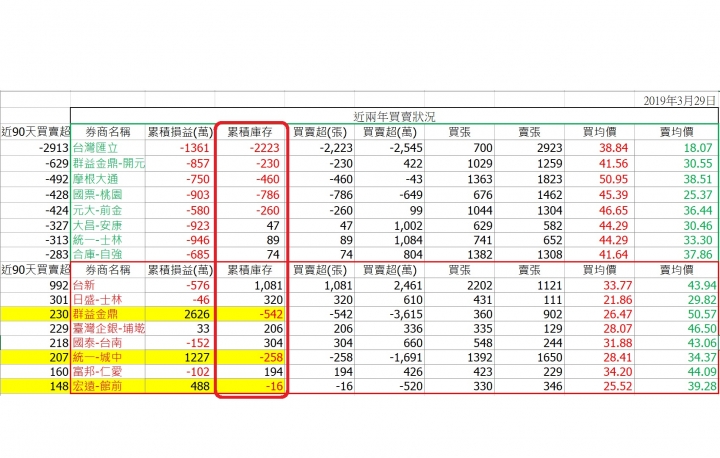Click the 買賣超(萬) value 1,002
The width and height of the screenshot is (720, 458).
[x=408, y=226]
